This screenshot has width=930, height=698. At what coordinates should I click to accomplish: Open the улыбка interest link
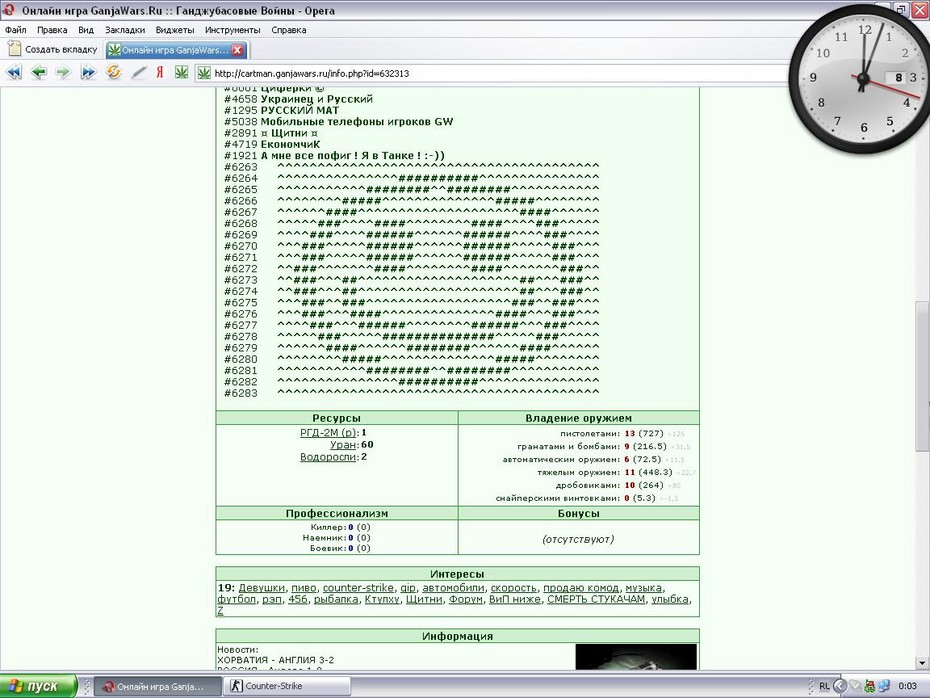pos(670,599)
